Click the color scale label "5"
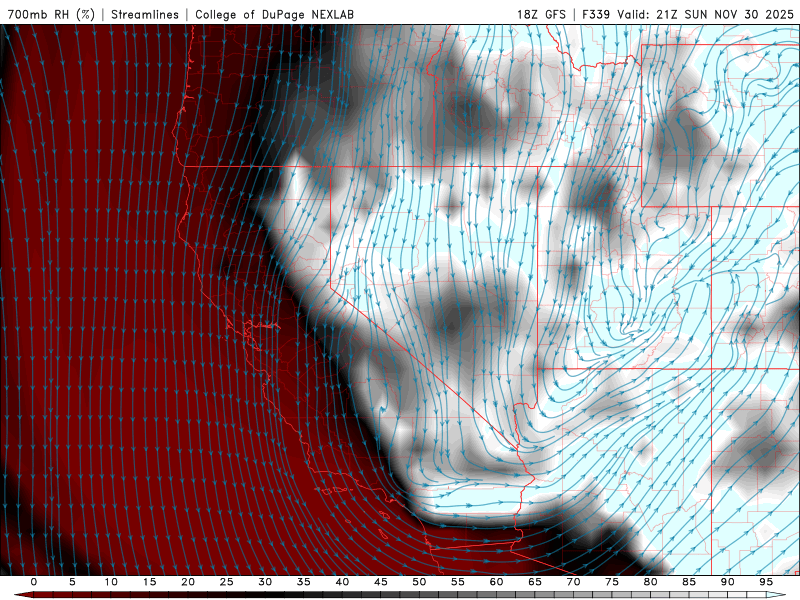 point(72,582)
